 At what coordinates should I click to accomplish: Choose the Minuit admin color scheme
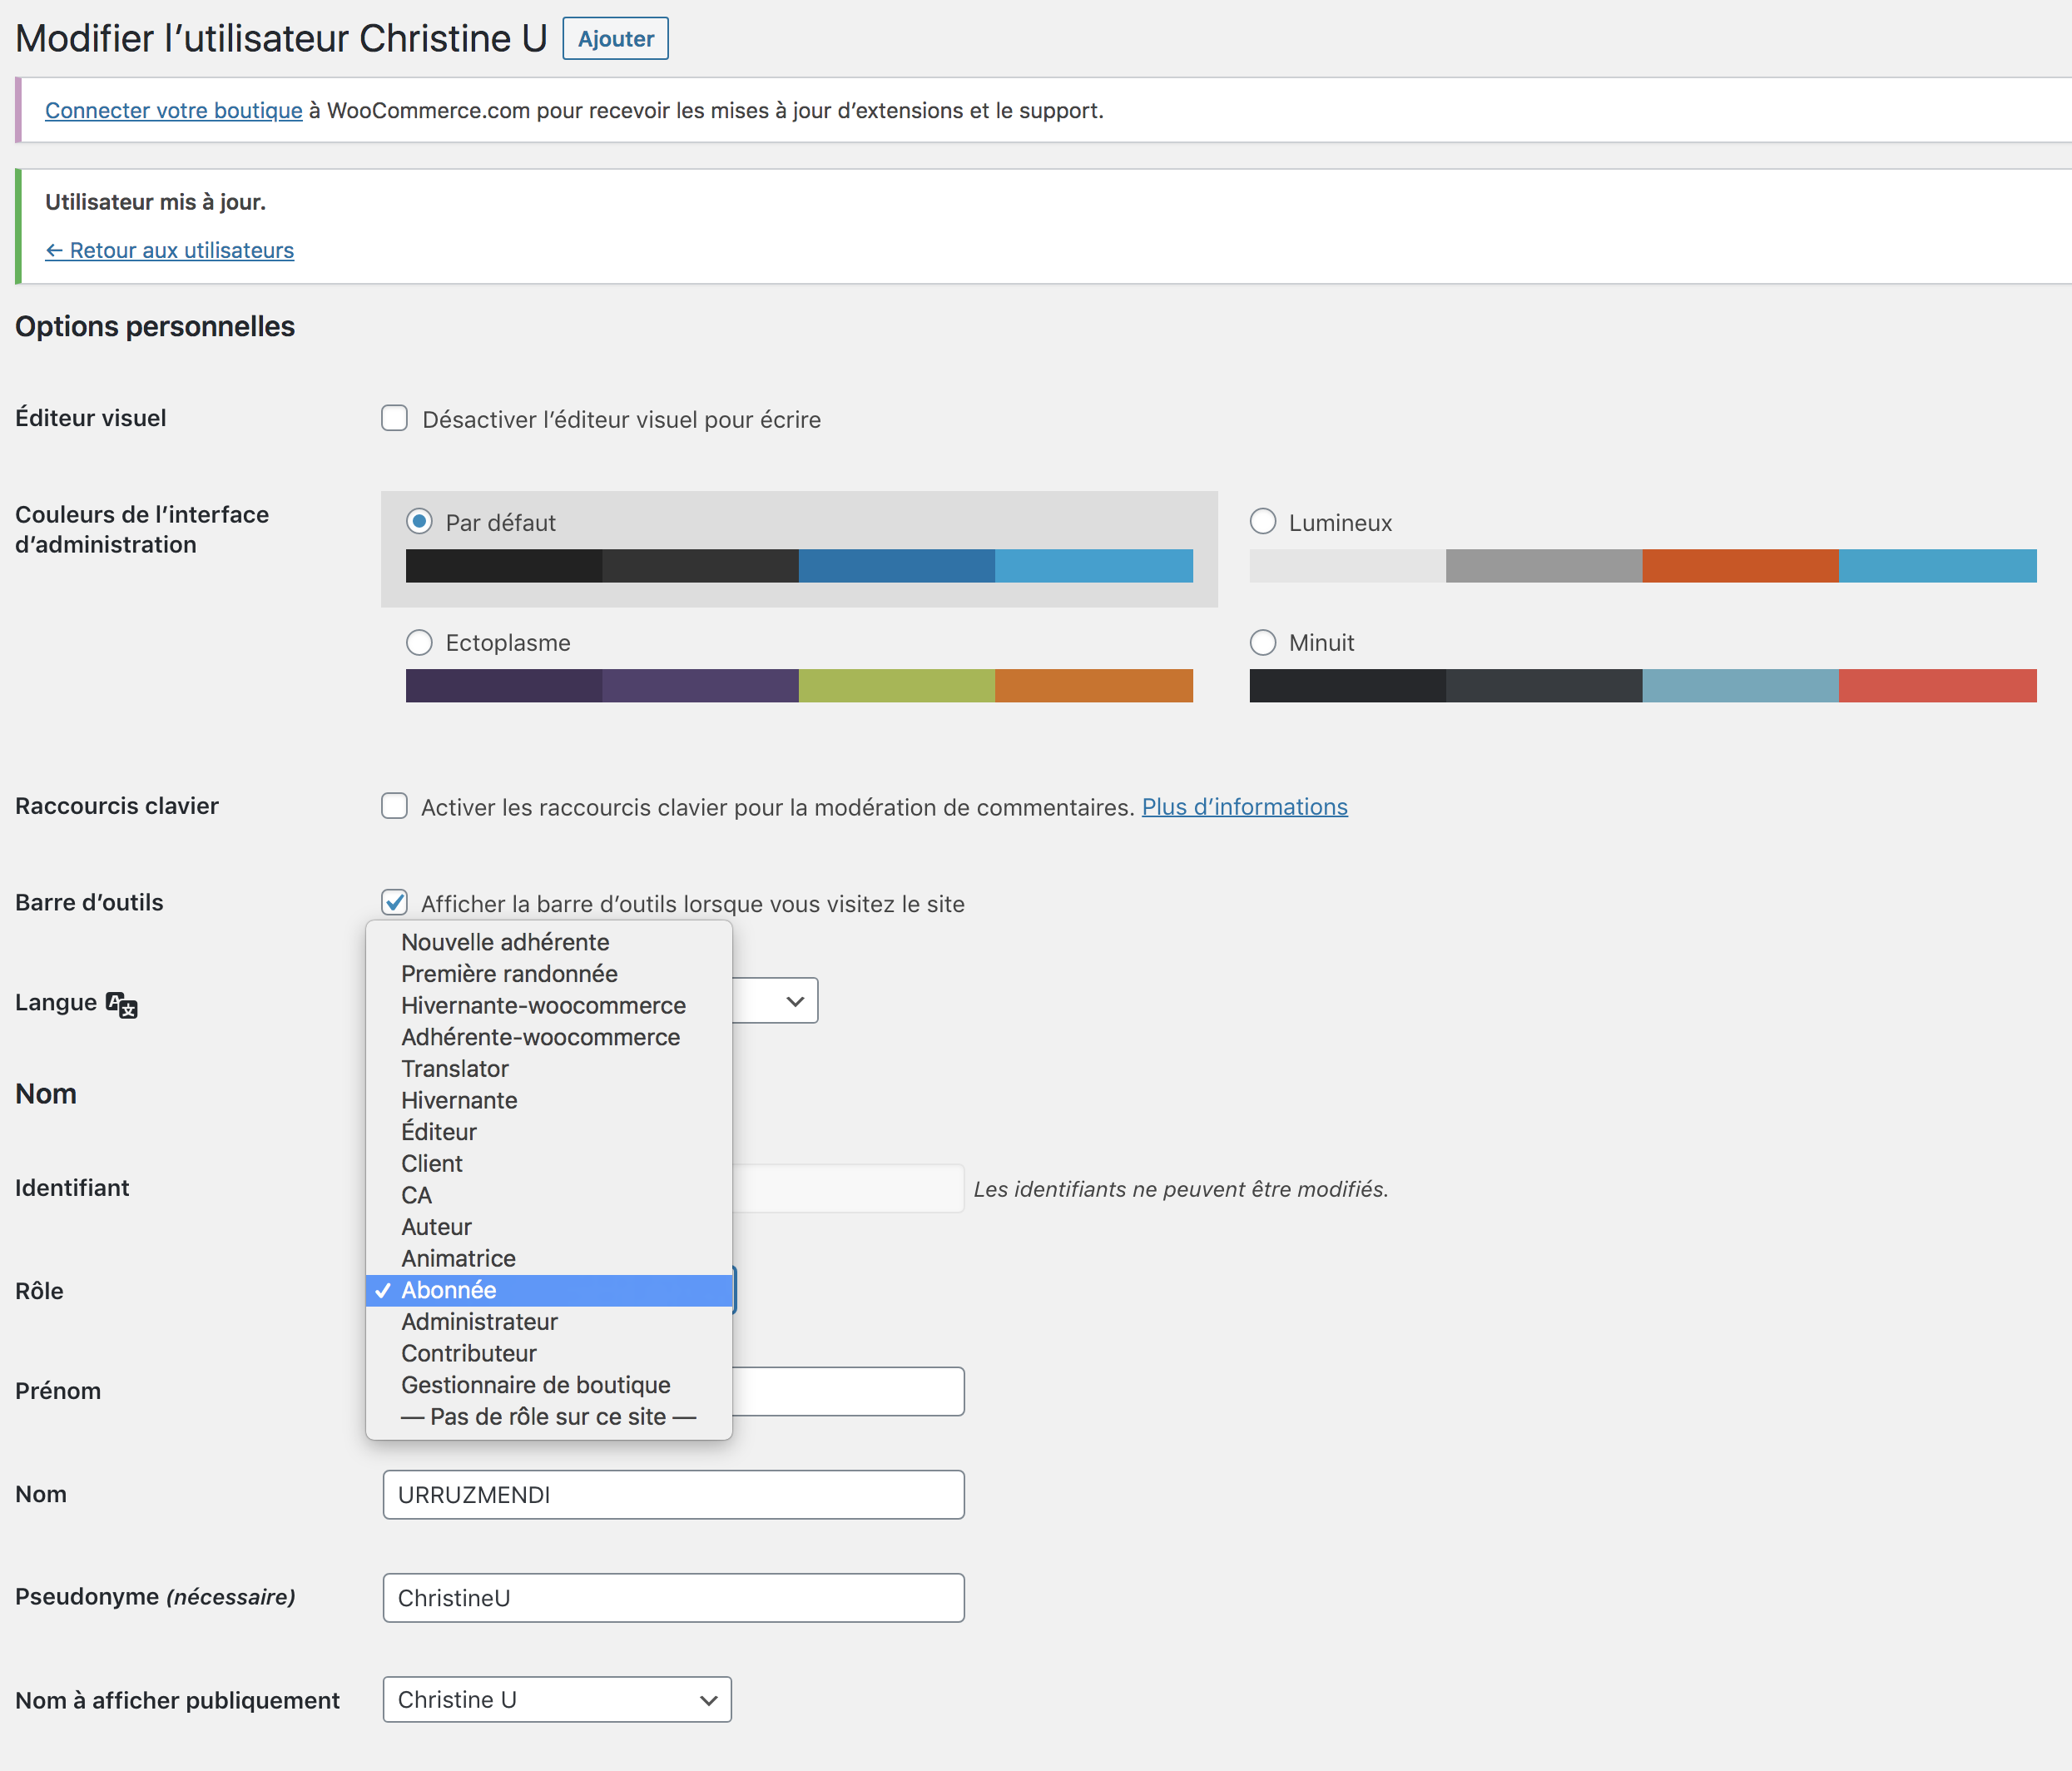(x=1263, y=642)
